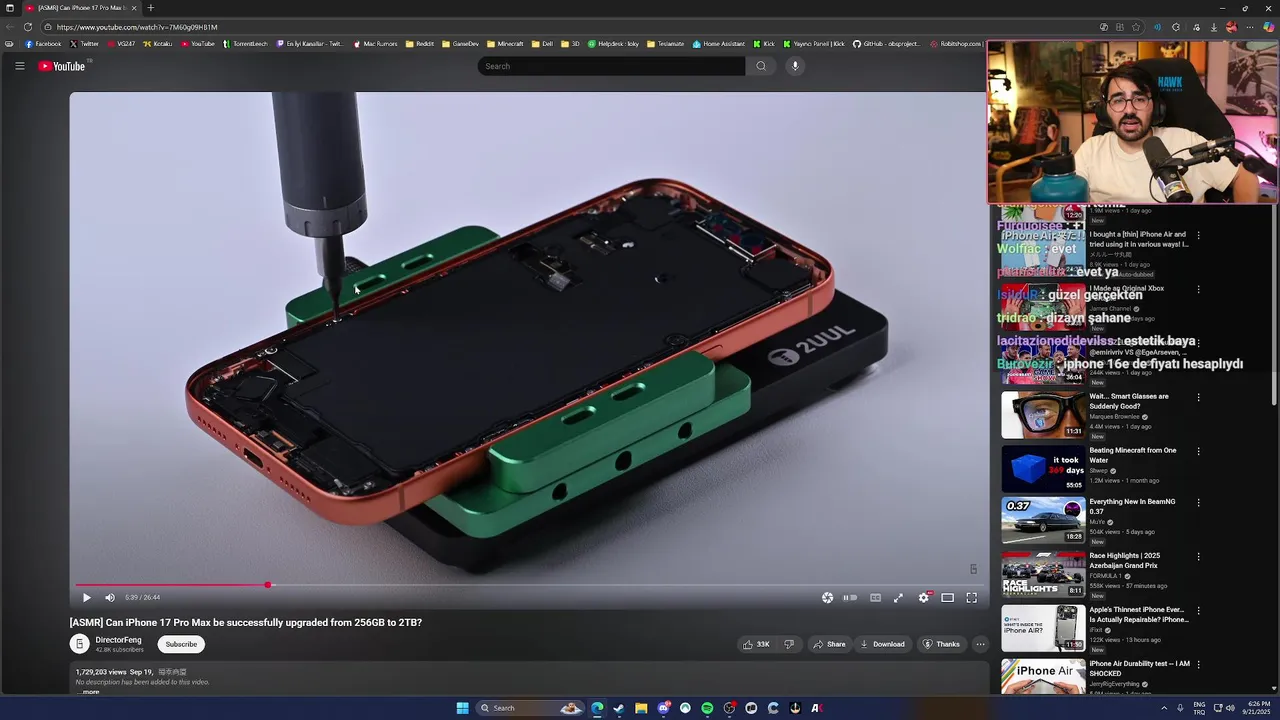This screenshot has height=720, width=1280.
Task: Expand the 3D bookmarks folder
Action: 570,44
